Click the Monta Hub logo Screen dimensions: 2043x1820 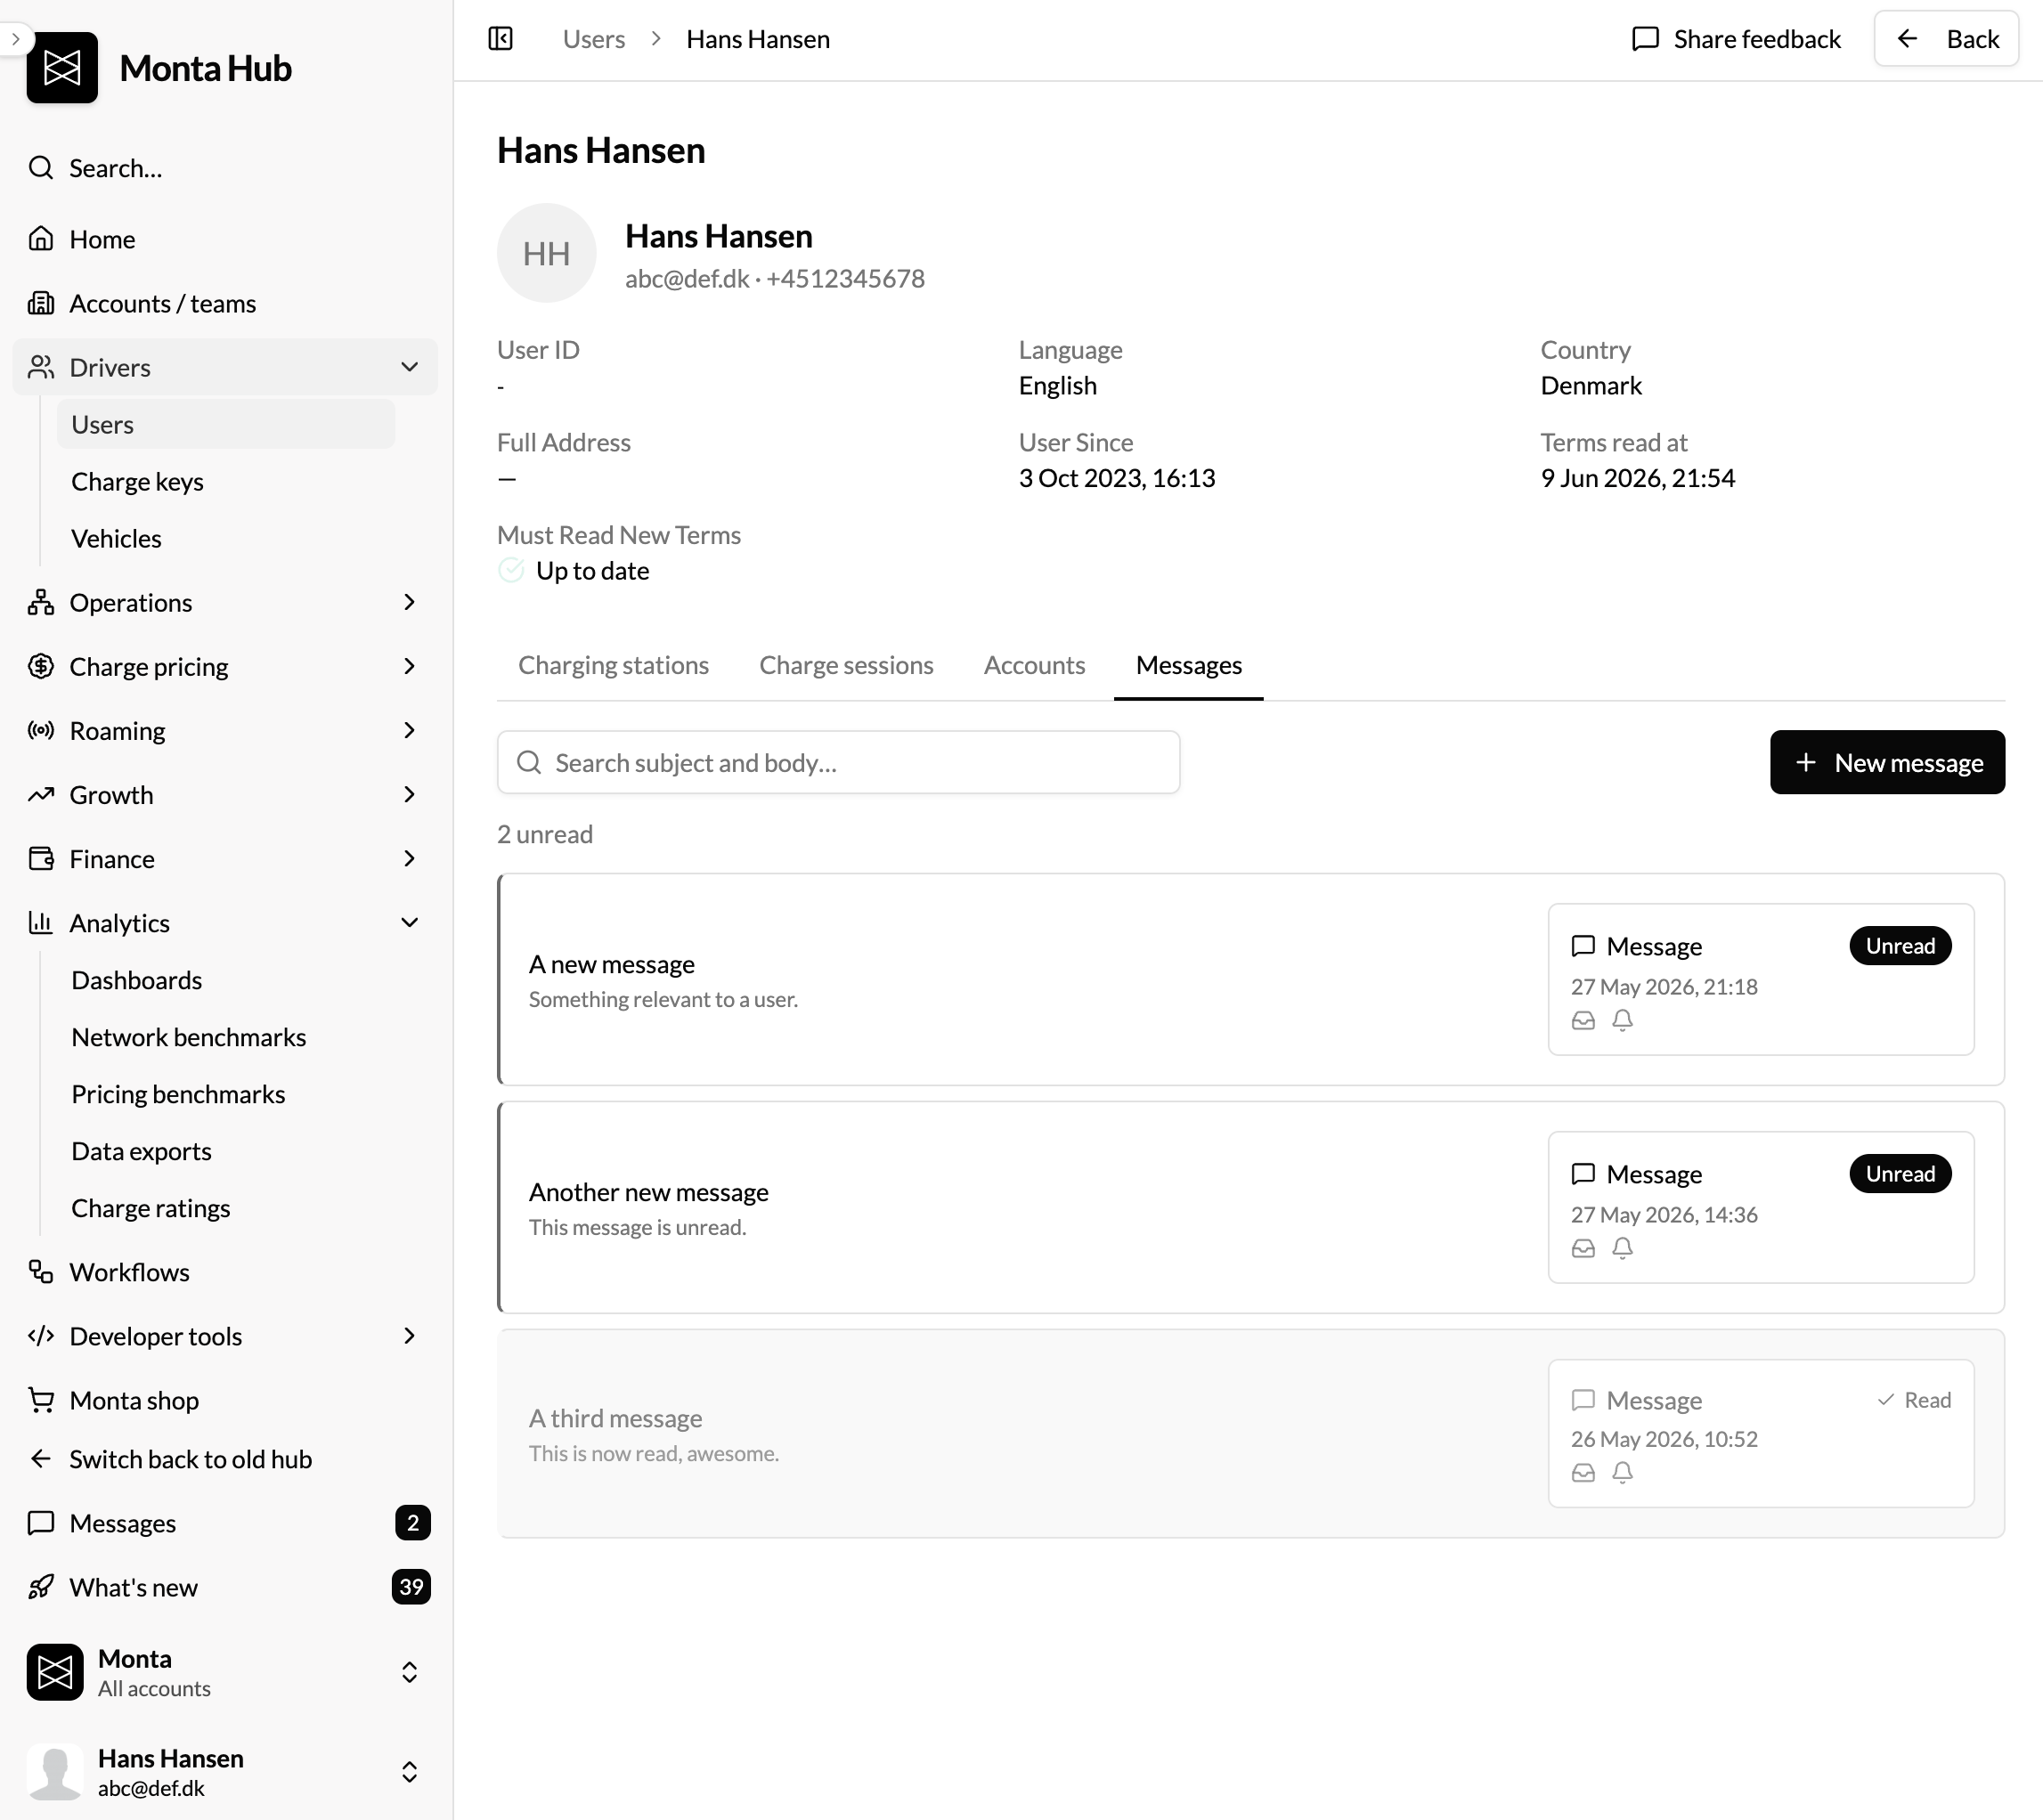[x=62, y=68]
